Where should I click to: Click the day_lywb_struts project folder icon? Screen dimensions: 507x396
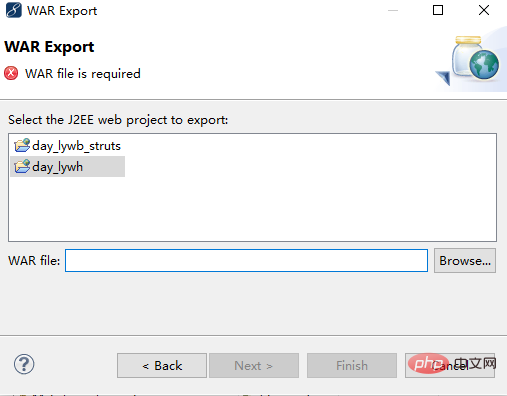pyautogui.click(x=22, y=145)
